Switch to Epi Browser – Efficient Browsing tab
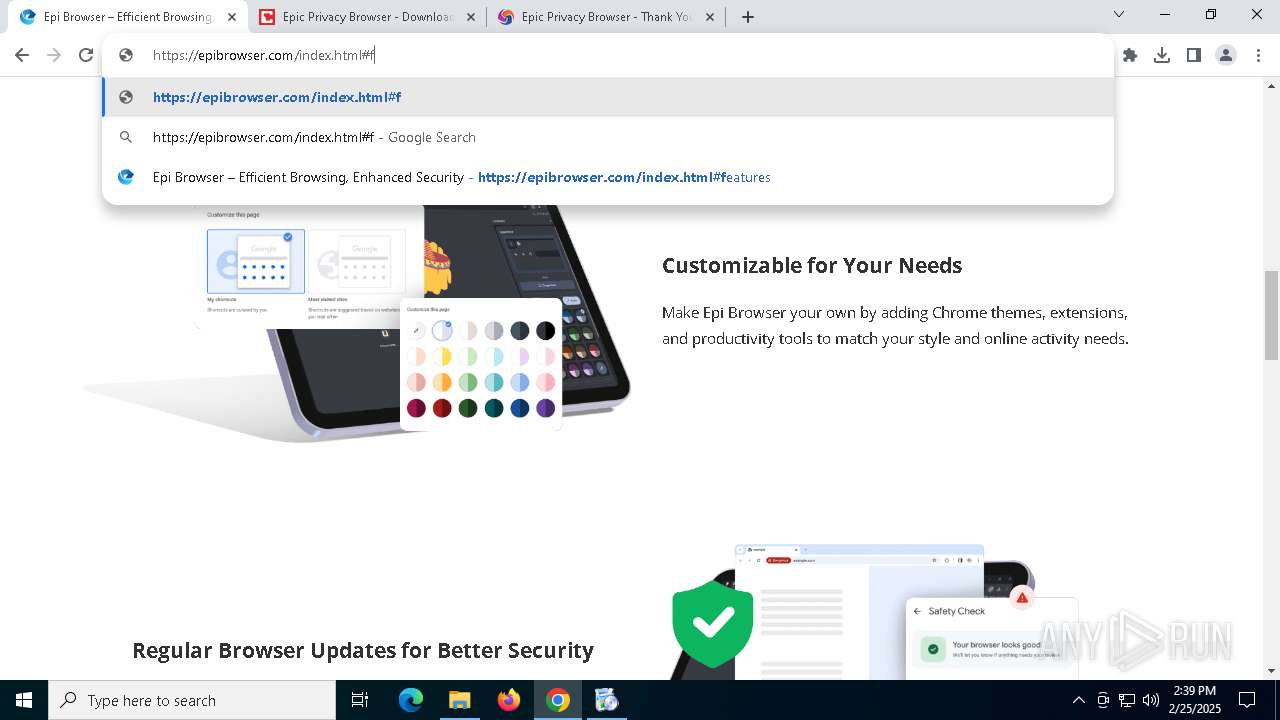Image resolution: width=1280 pixels, height=720 pixels. [129, 17]
